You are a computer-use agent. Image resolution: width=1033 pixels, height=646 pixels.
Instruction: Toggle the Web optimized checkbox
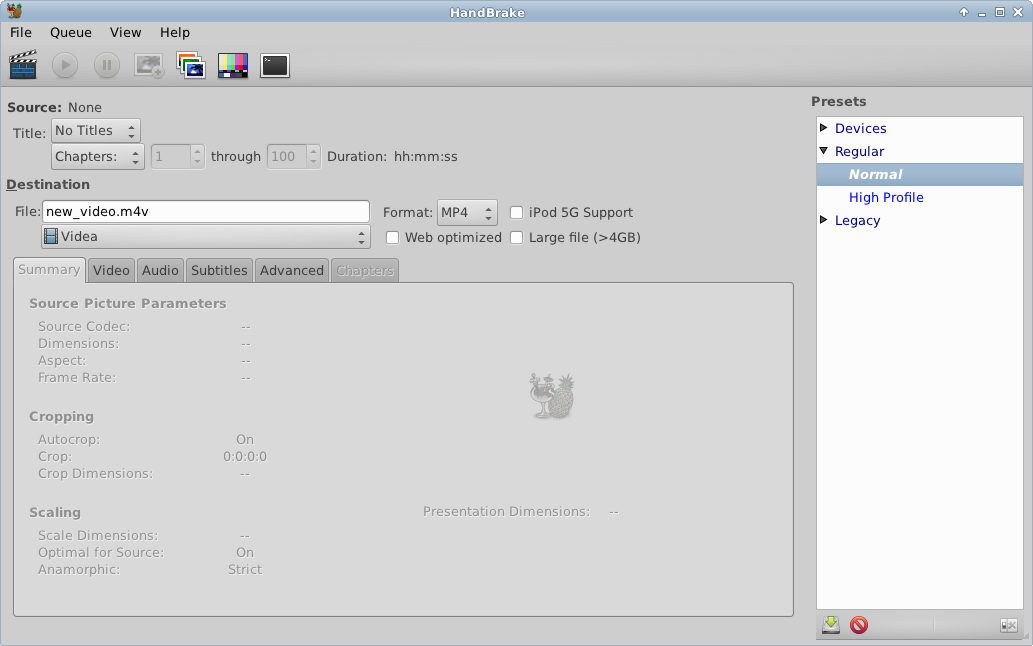tap(393, 237)
